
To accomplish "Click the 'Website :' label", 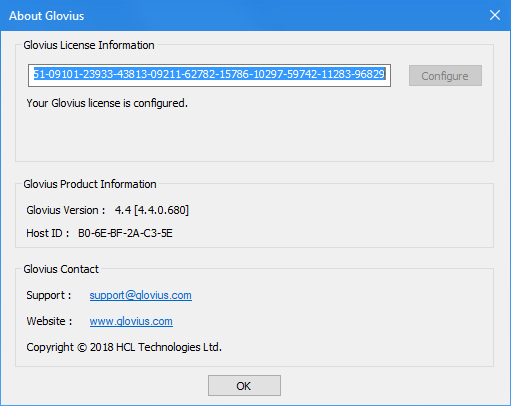I will [49, 321].
